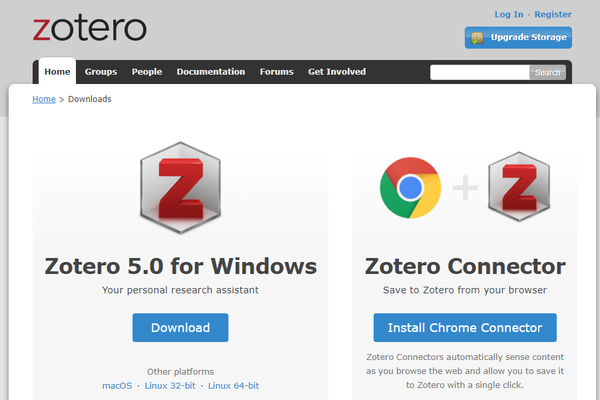Click the Register link
Viewport: 600px width, 400px height.
click(553, 14)
